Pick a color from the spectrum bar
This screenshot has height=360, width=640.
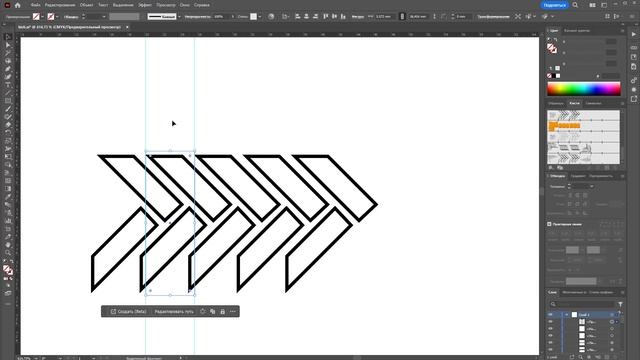pos(584,89)
